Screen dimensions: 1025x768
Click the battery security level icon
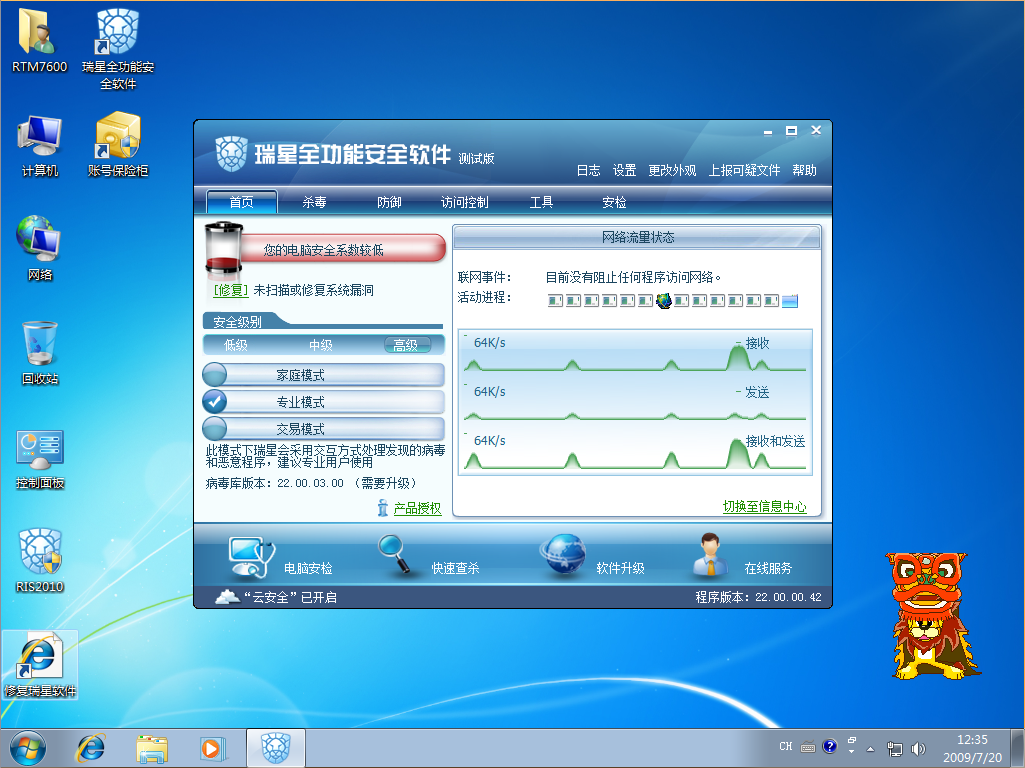click(x=224, y=247)
